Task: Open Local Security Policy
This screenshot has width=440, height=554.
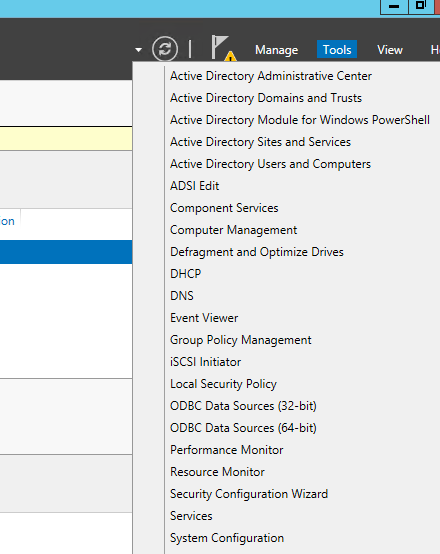Action: 223,384
